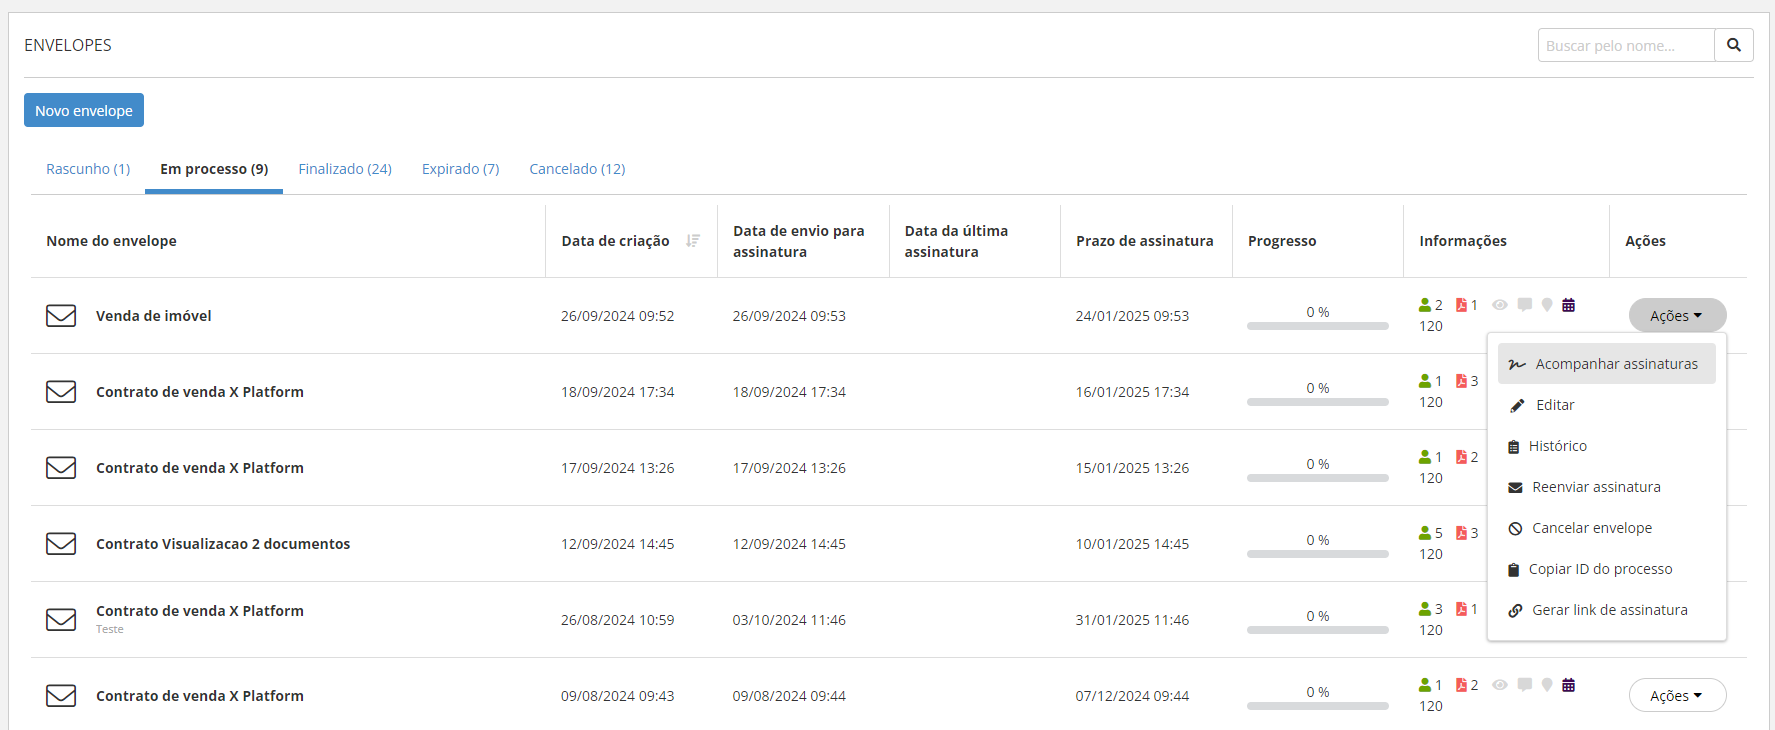Select Cancelar envelope in the actions menu

coord(1606,528)
